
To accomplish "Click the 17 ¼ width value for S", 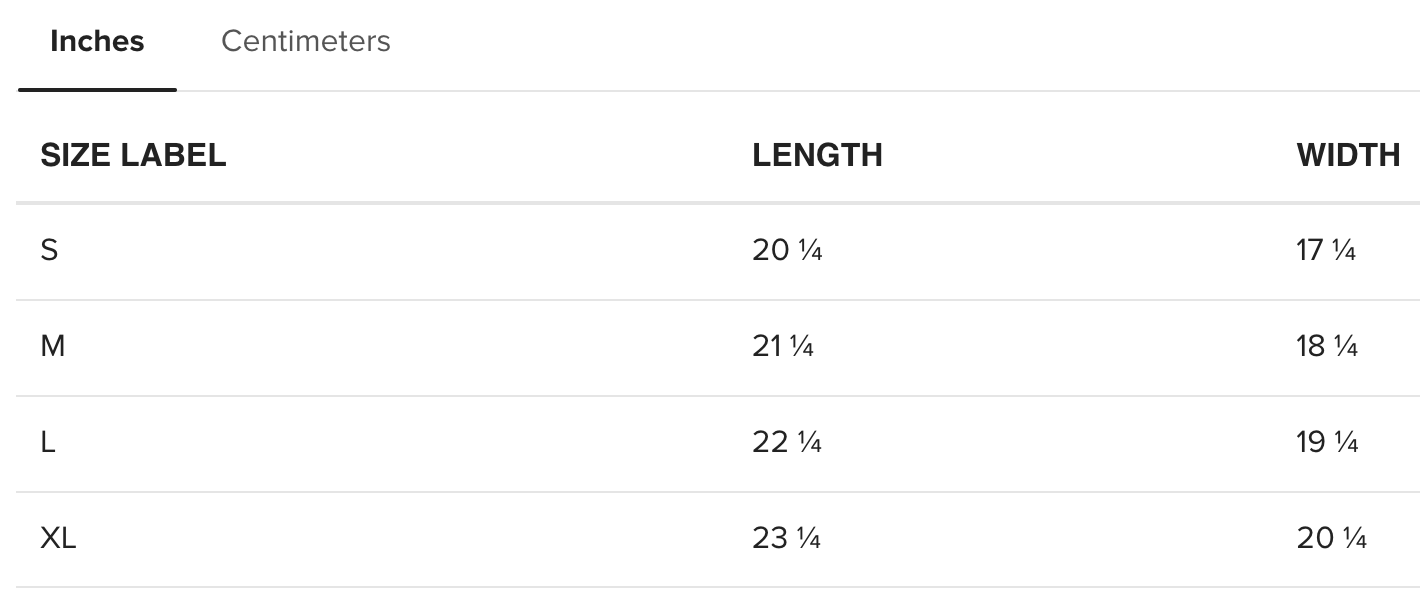I will click(1326, 250).
